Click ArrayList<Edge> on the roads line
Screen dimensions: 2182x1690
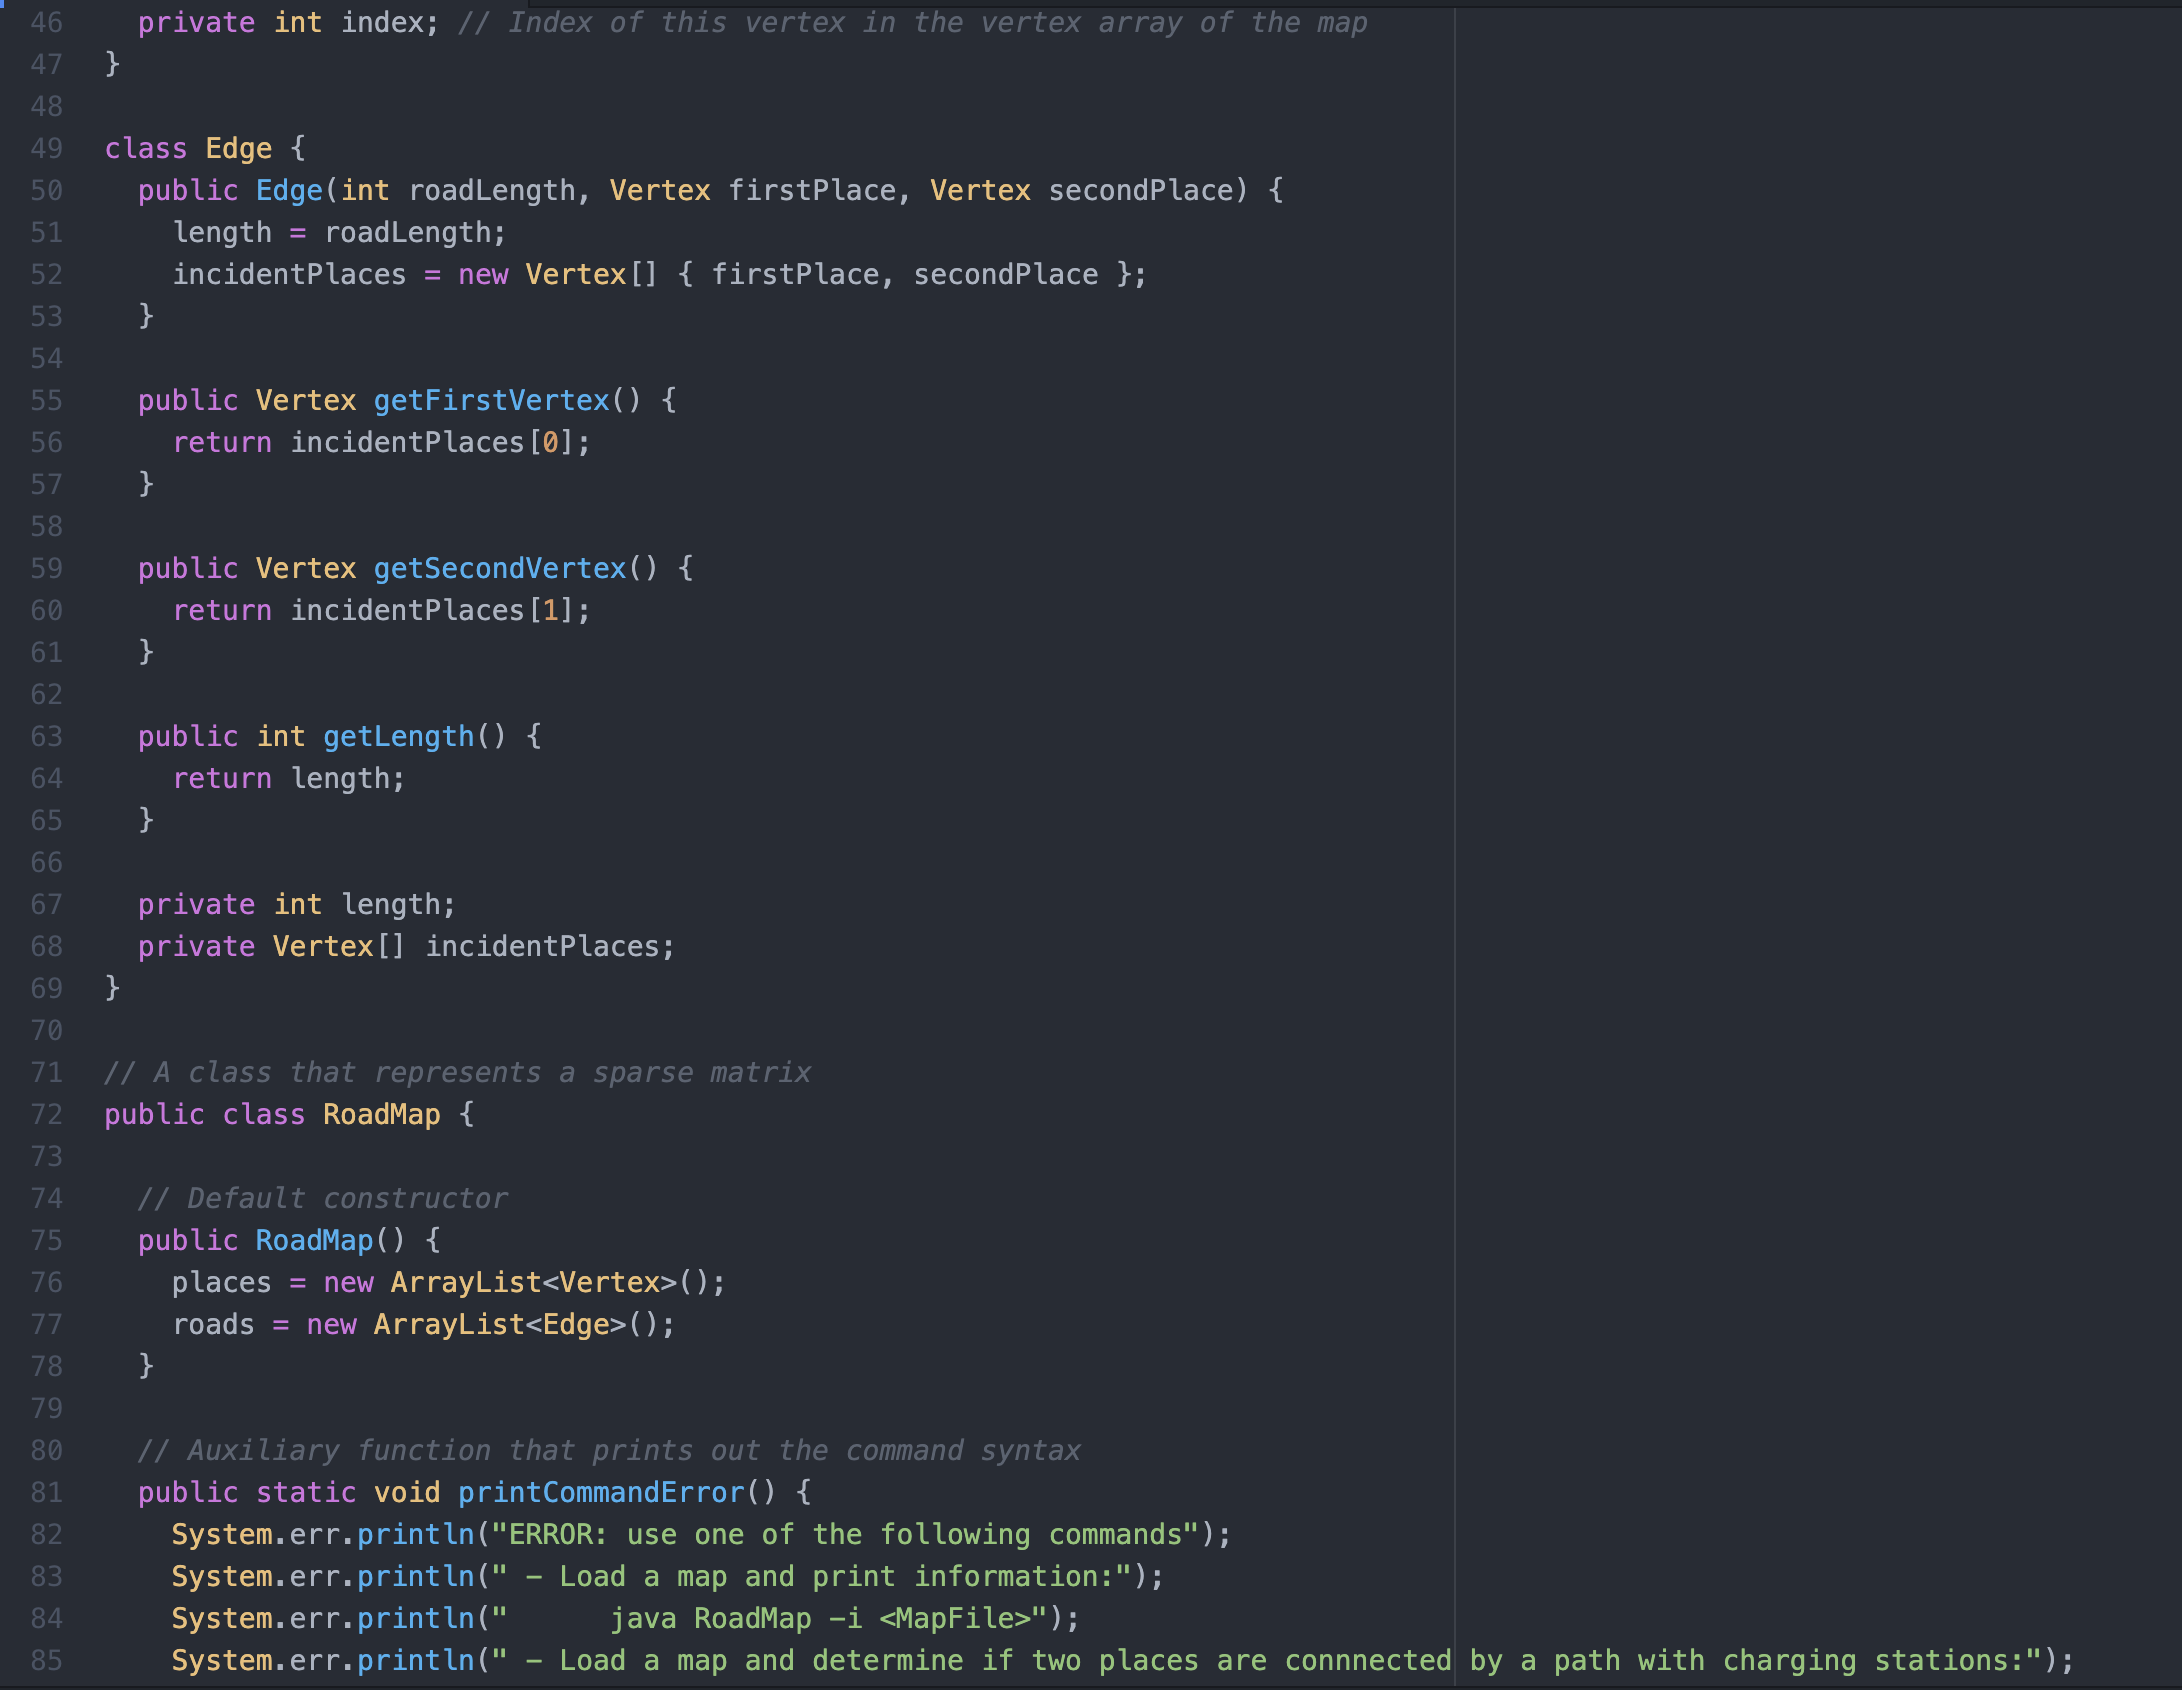(499, 1325)
